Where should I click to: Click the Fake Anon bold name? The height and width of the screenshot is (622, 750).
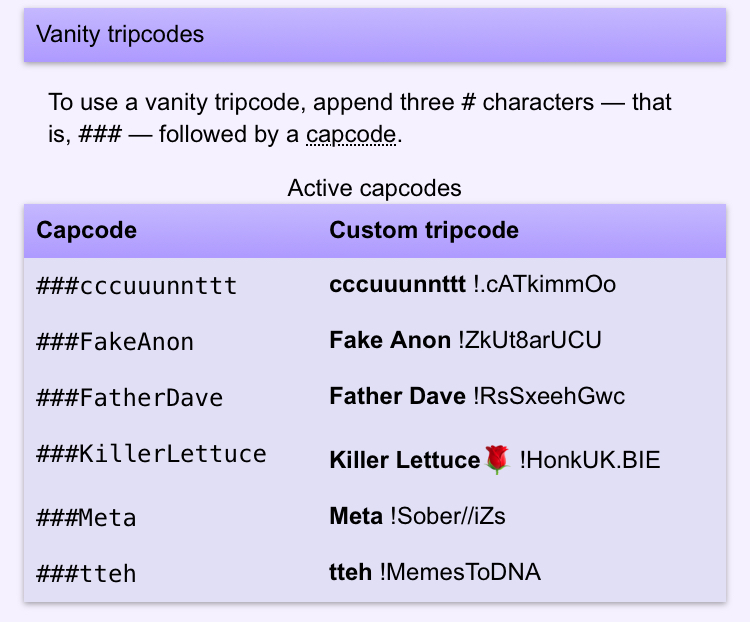pos(390,340)
